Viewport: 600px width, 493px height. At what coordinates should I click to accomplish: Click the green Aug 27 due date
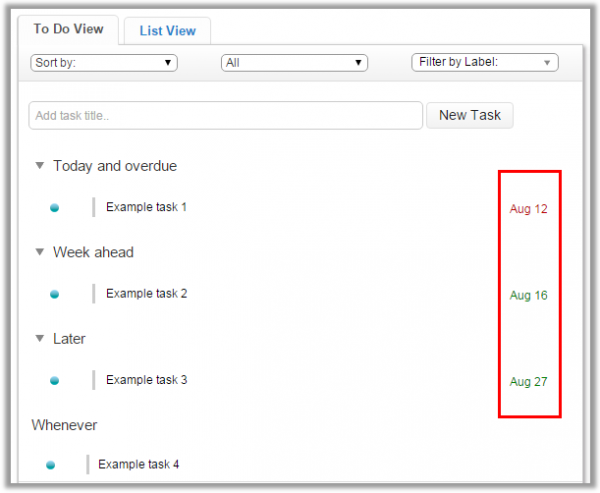tap(528, 382)
